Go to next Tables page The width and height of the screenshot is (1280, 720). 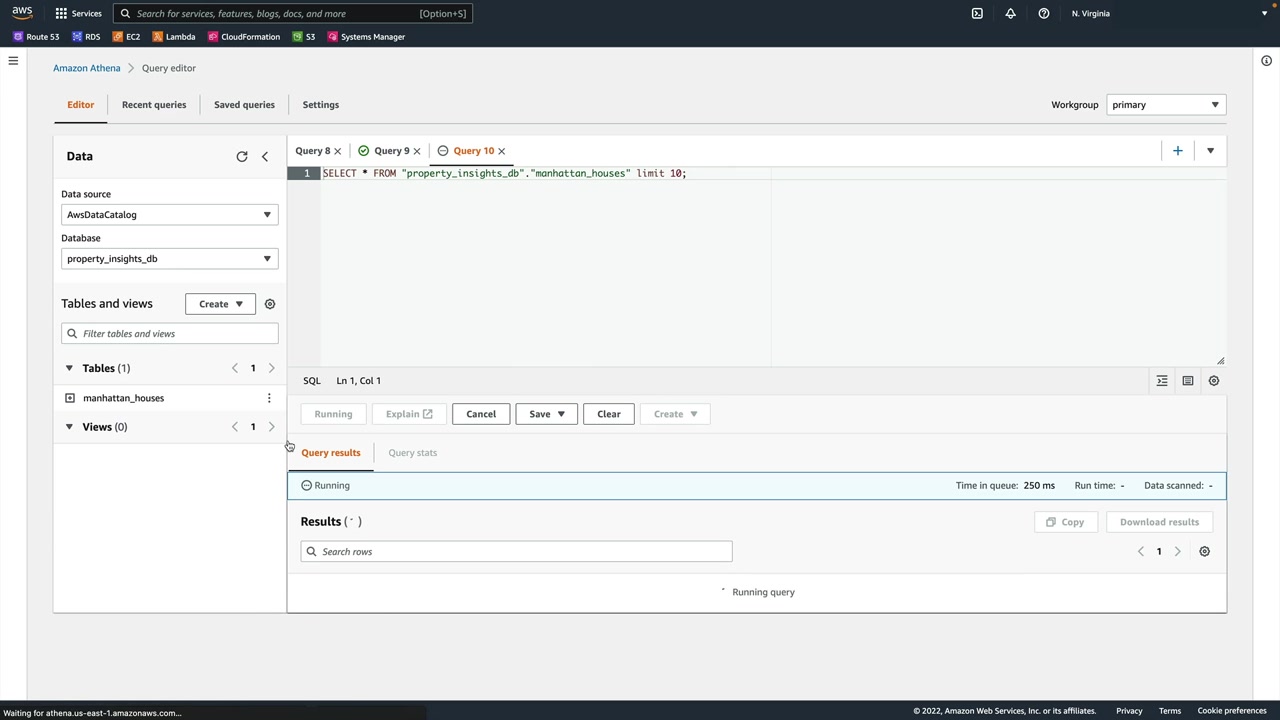coord(271,368)
